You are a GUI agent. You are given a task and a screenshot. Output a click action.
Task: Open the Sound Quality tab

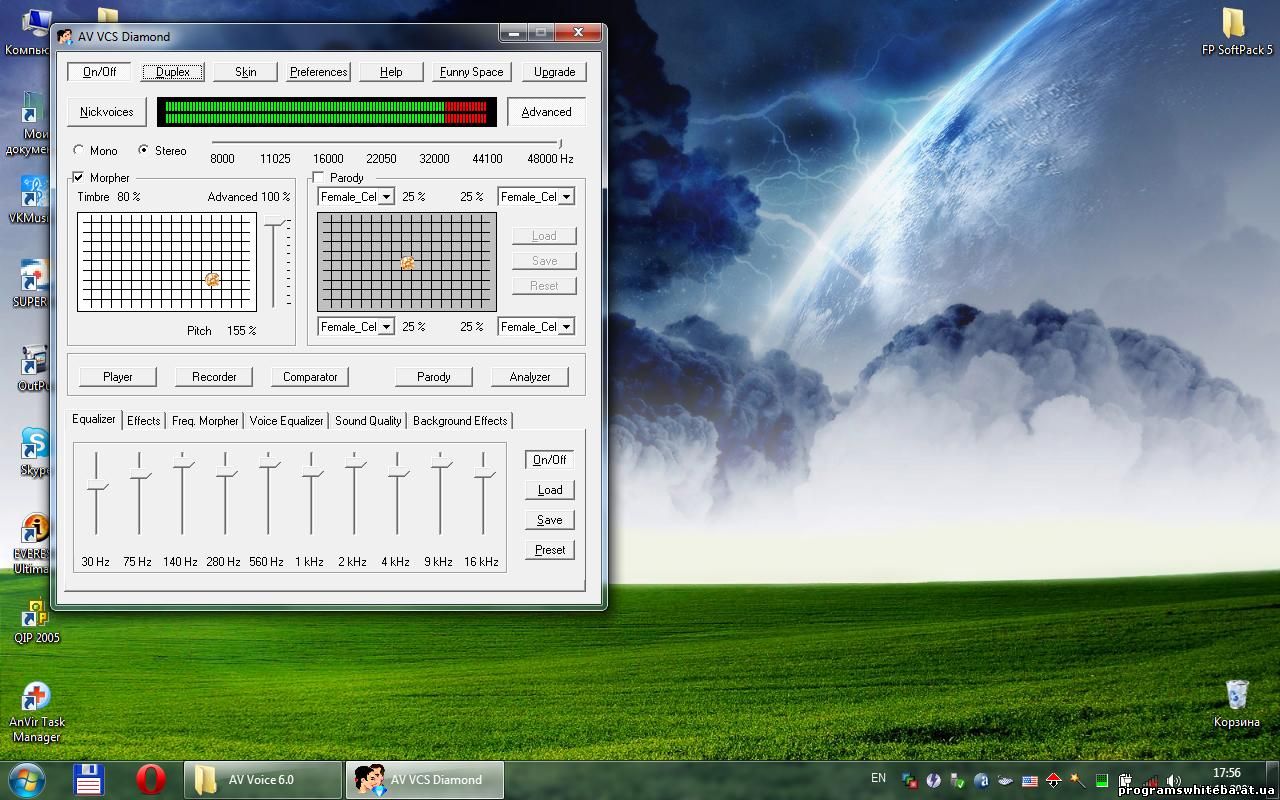(x=368, y=421)
